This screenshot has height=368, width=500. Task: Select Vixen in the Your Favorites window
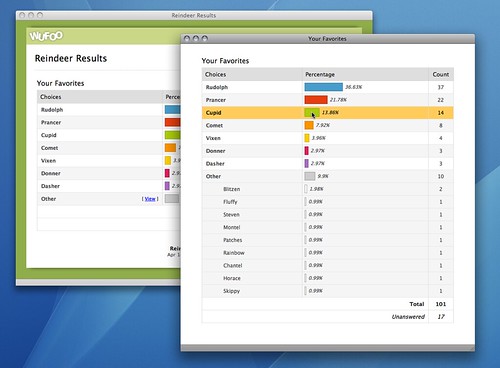tap(213, 138)
